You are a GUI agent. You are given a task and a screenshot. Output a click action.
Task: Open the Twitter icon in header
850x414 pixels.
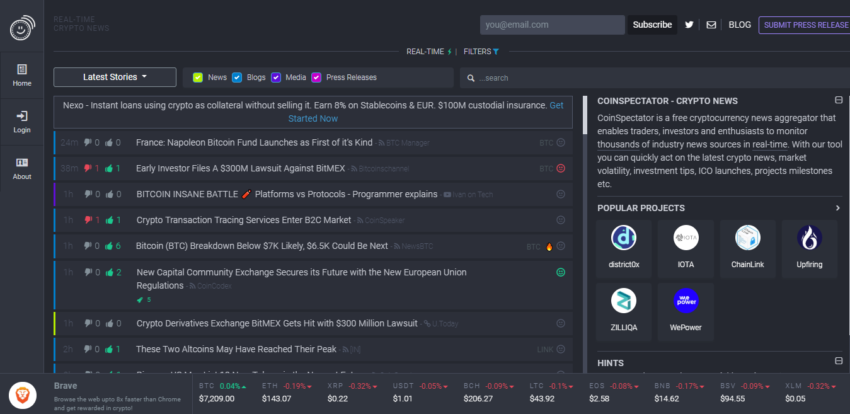tap(689, 25)
